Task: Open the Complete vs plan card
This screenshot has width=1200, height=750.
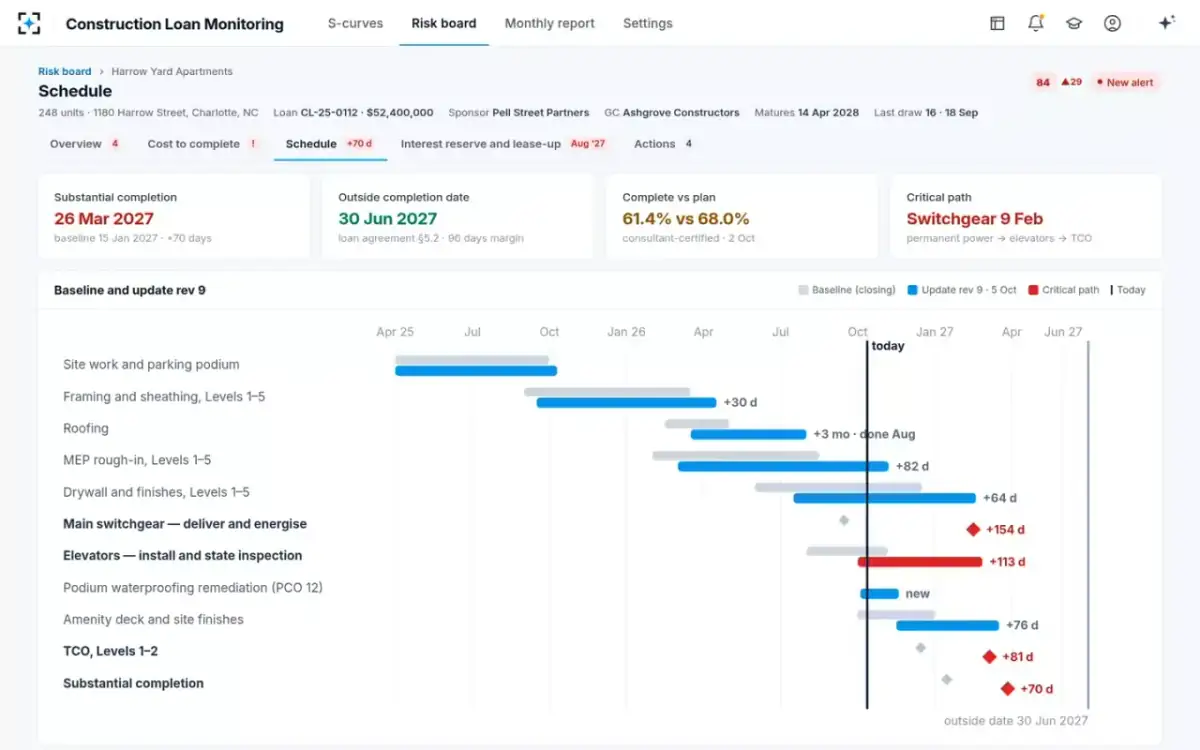Action: pos(741,217)
